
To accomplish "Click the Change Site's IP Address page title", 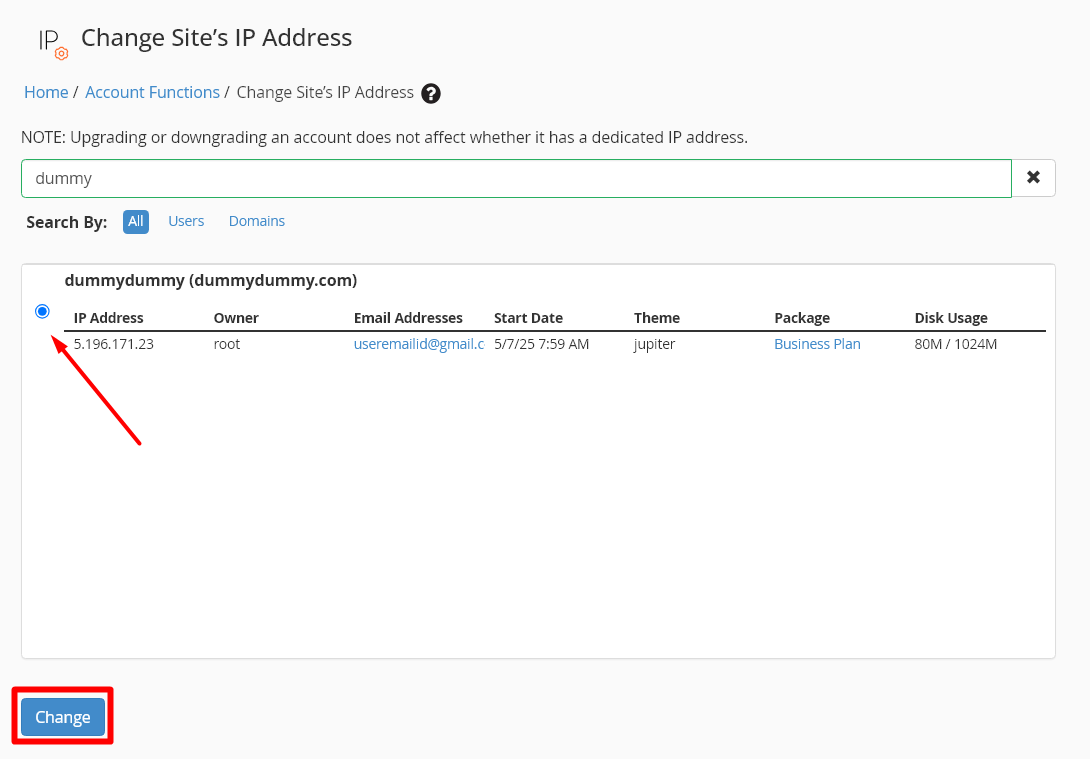I will 216,38.
